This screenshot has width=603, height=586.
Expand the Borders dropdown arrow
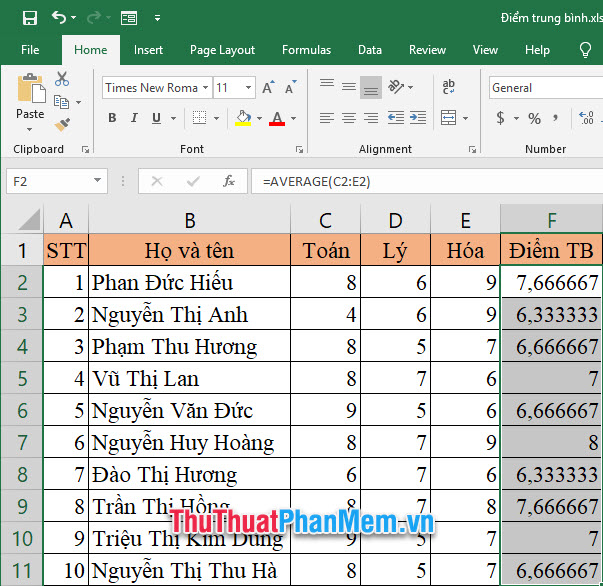[217, 118]
